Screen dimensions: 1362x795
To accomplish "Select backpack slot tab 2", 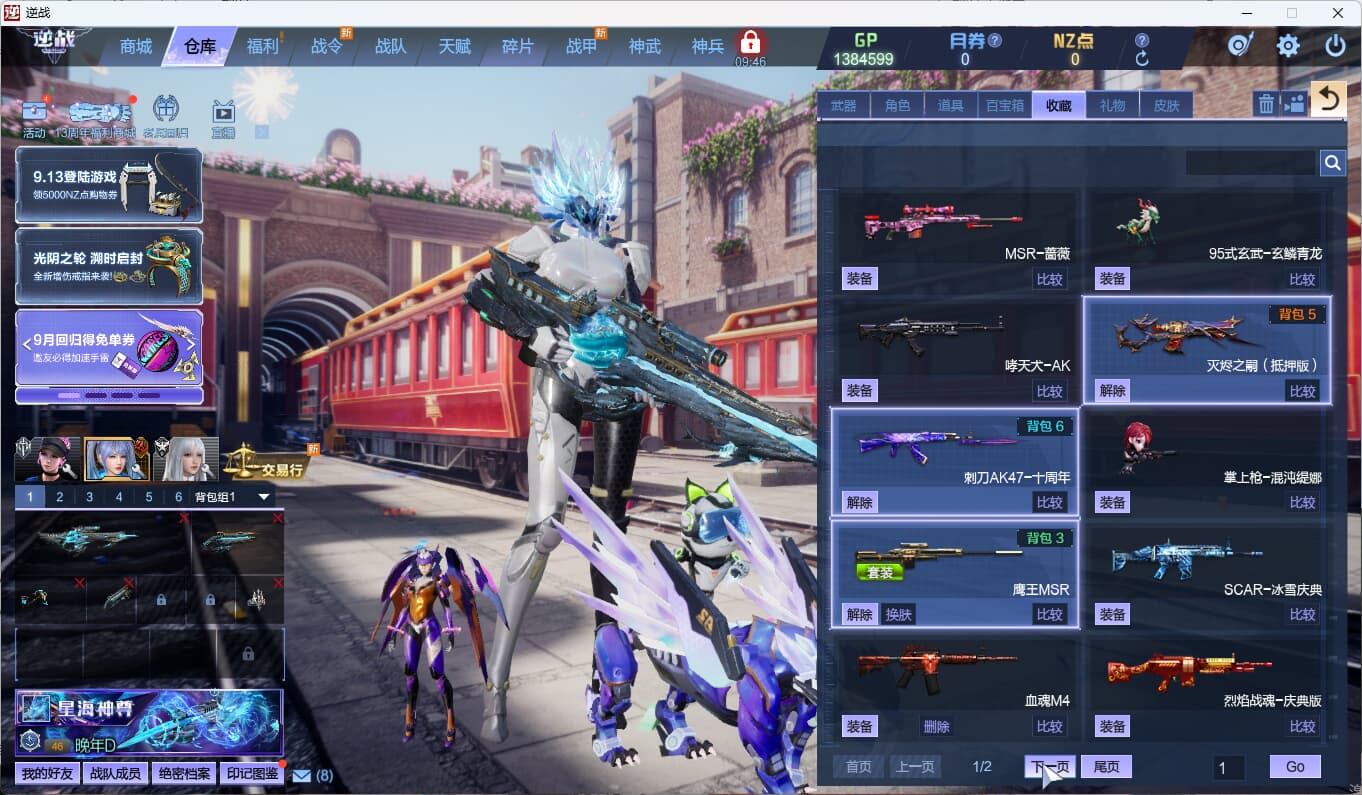I will (60, 497).
